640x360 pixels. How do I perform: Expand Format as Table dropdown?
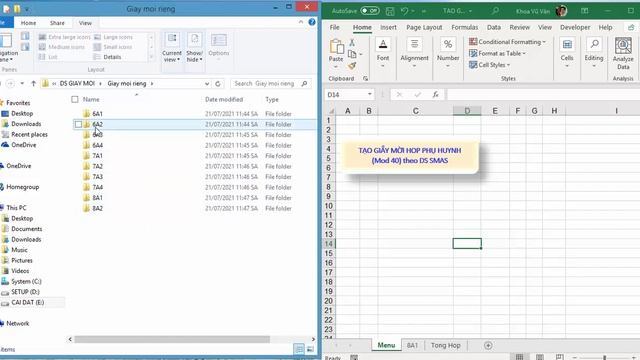coord(524,53)
